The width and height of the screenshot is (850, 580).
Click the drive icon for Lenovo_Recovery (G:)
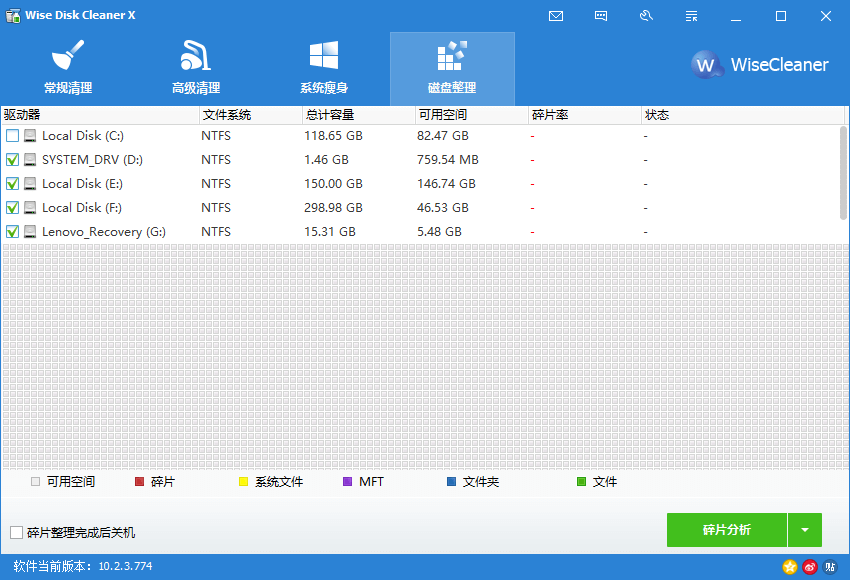pos(30,231)
